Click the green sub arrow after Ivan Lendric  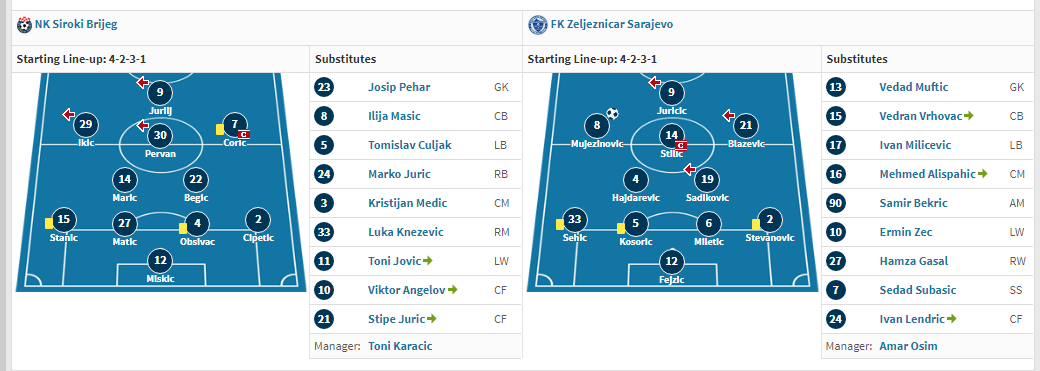952,319
